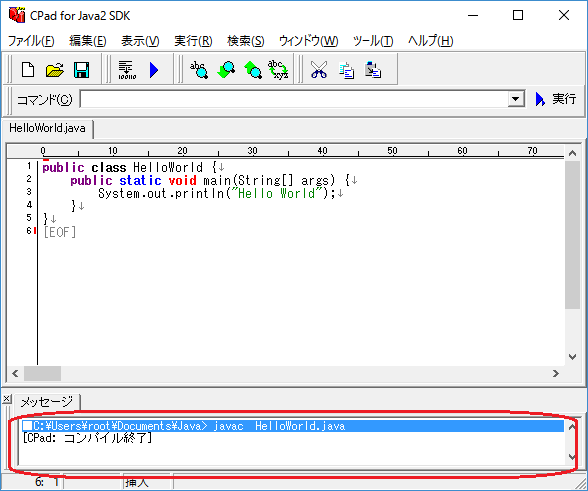
Task: Select the HelloWorld.java editor tab
Action: click(x=47, y=128)
